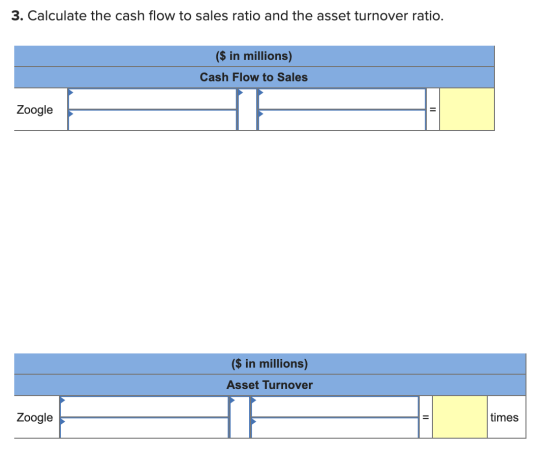Click the question 3 instruction text
Screen dimensions: 560x456
point(228,16)
